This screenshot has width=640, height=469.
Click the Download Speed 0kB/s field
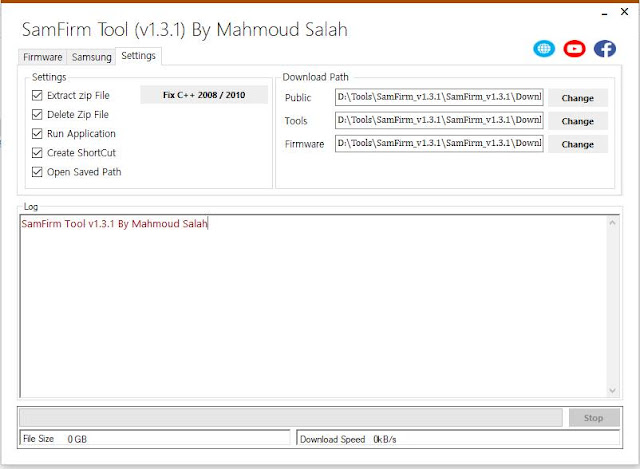(x=458, y=439)
